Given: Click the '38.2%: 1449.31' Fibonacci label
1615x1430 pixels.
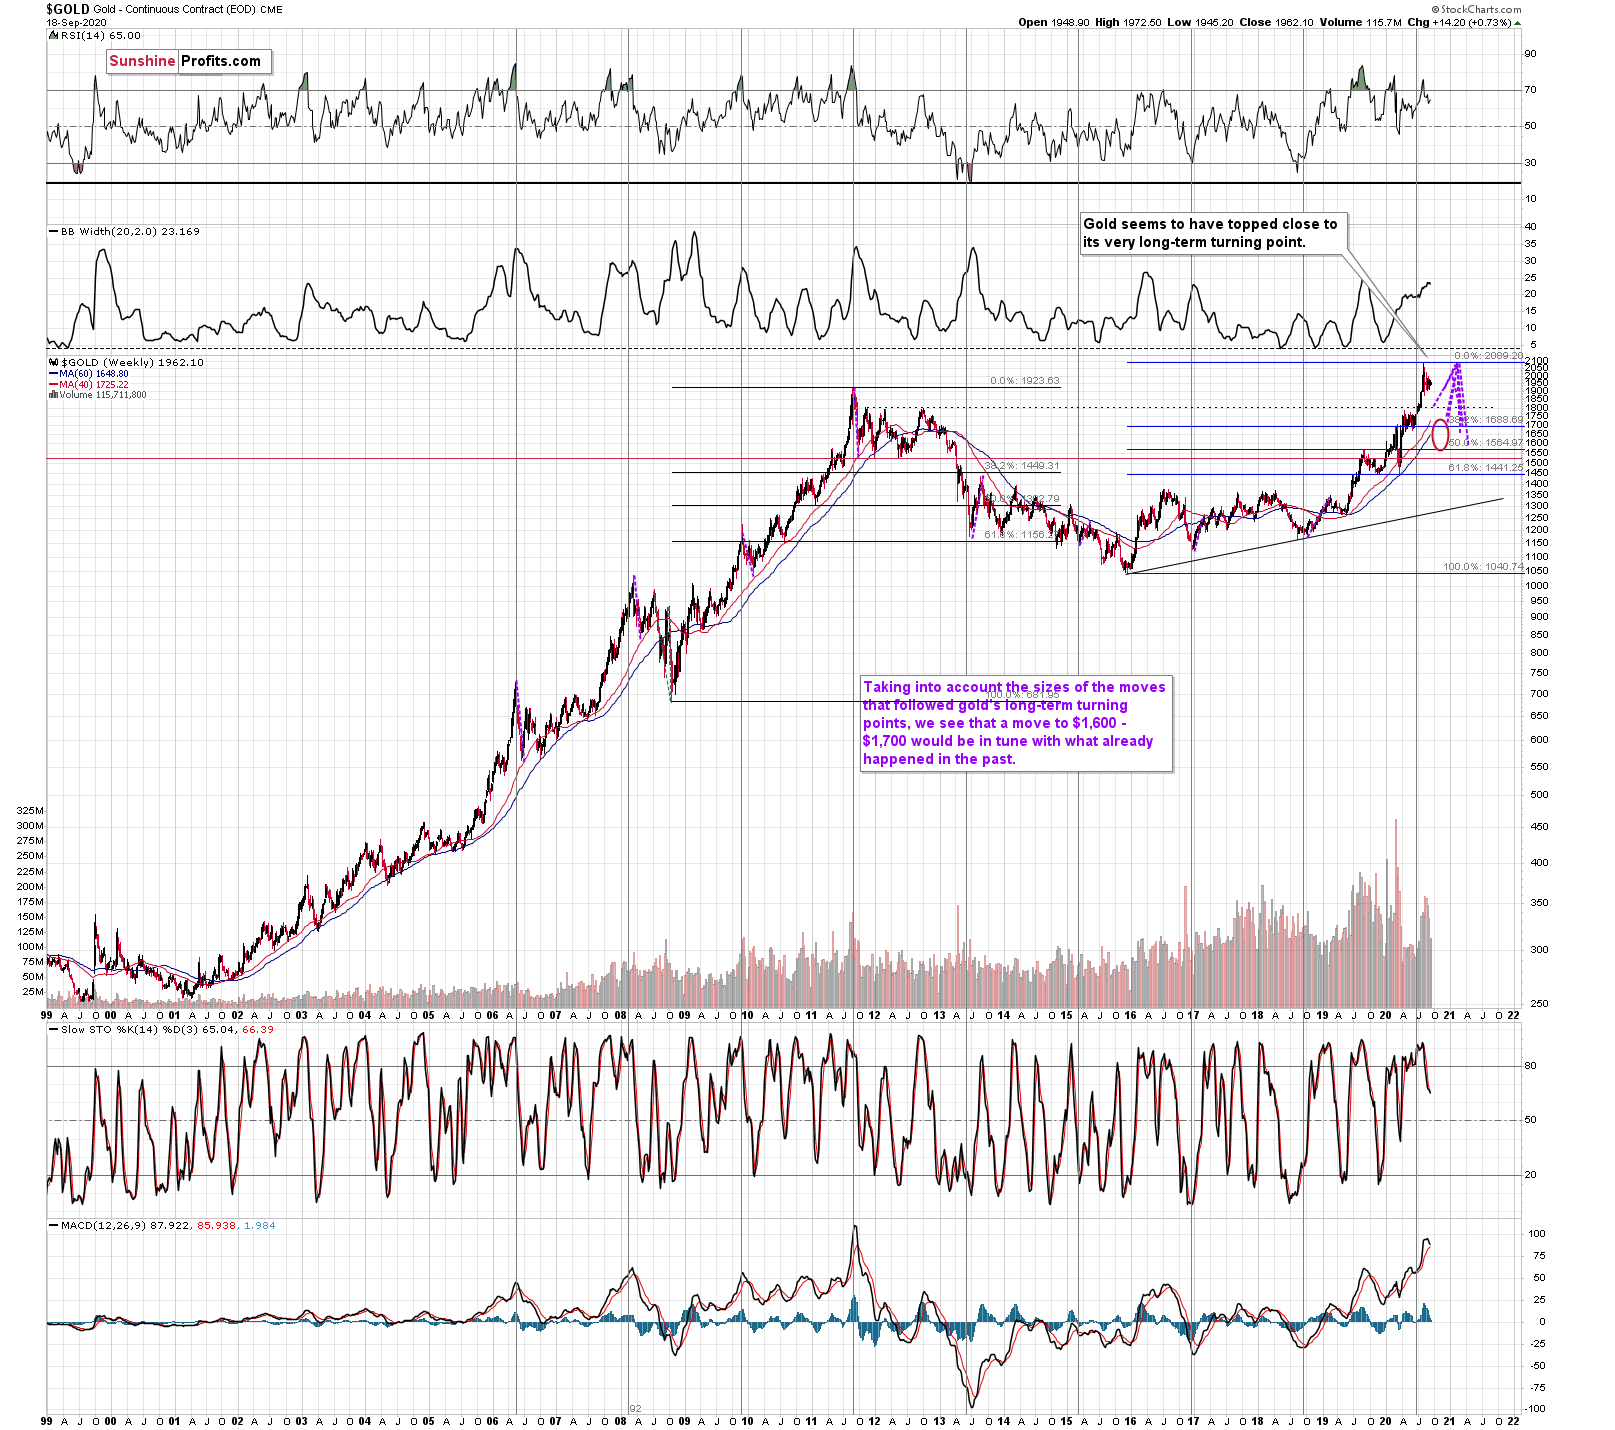Looking at the screenshot, I should [1021, 466].
